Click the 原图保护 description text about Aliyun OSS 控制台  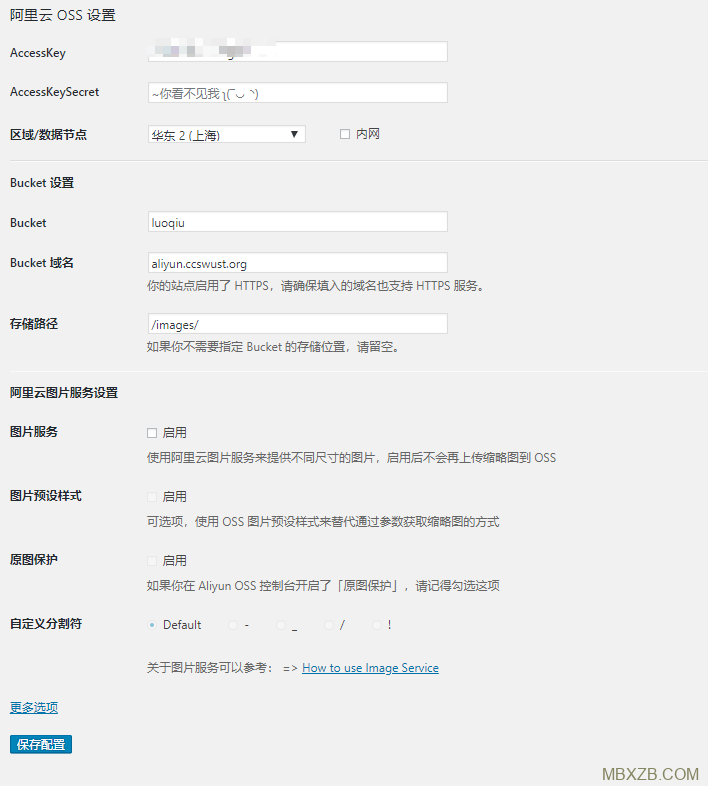point(323,585)
